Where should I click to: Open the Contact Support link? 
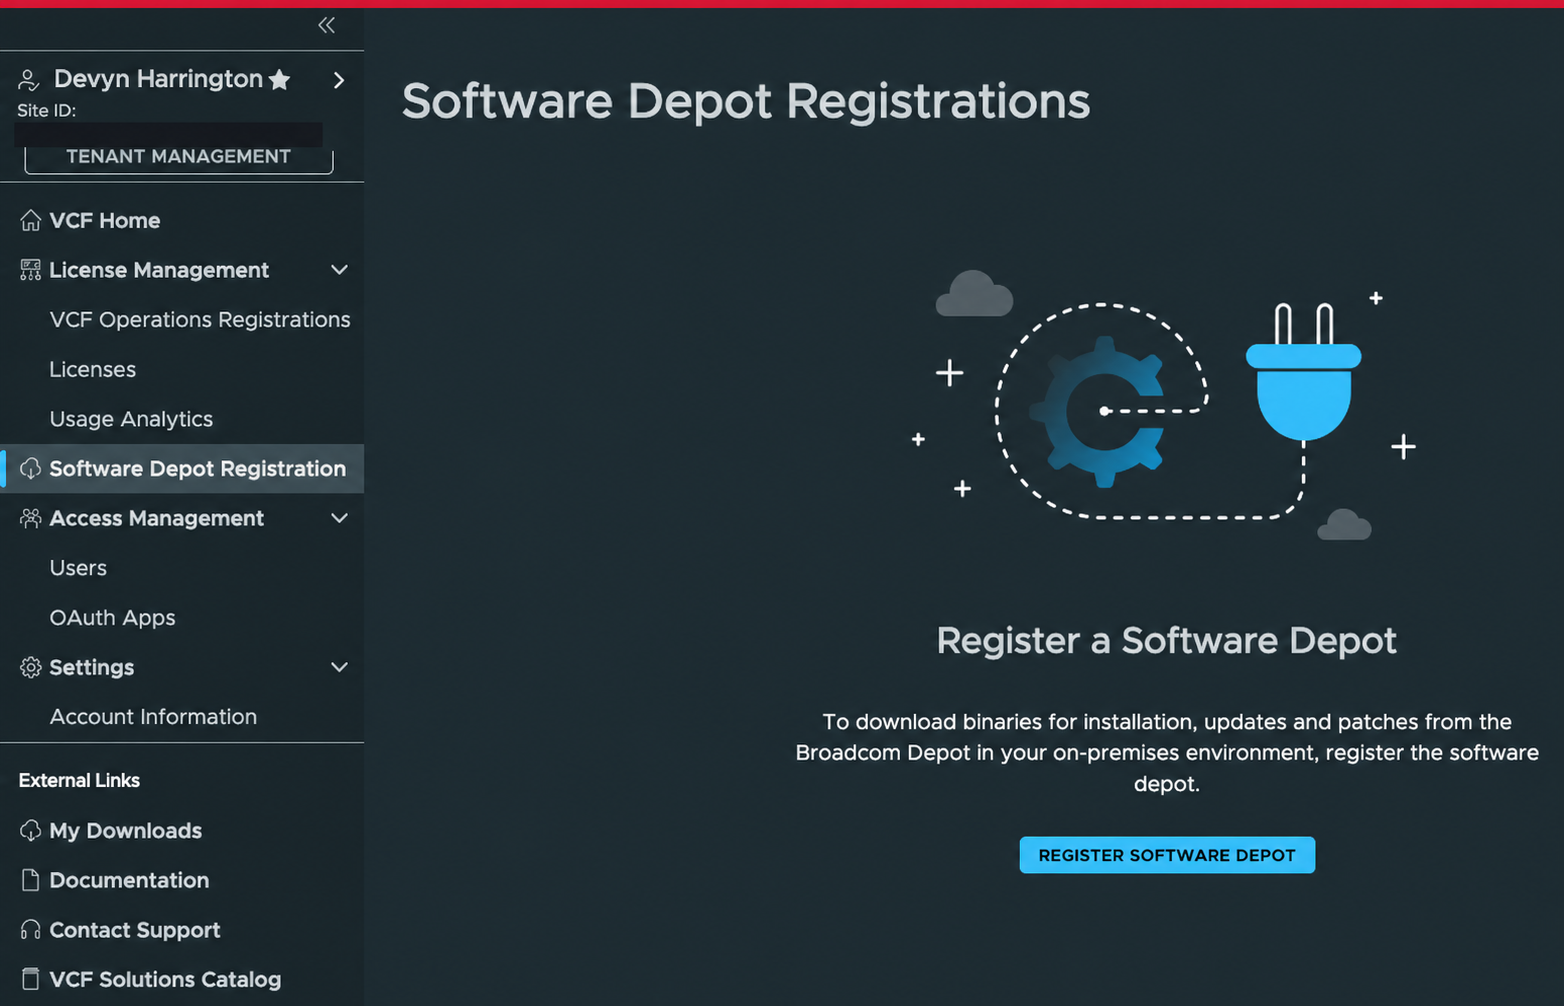(135, 930)
